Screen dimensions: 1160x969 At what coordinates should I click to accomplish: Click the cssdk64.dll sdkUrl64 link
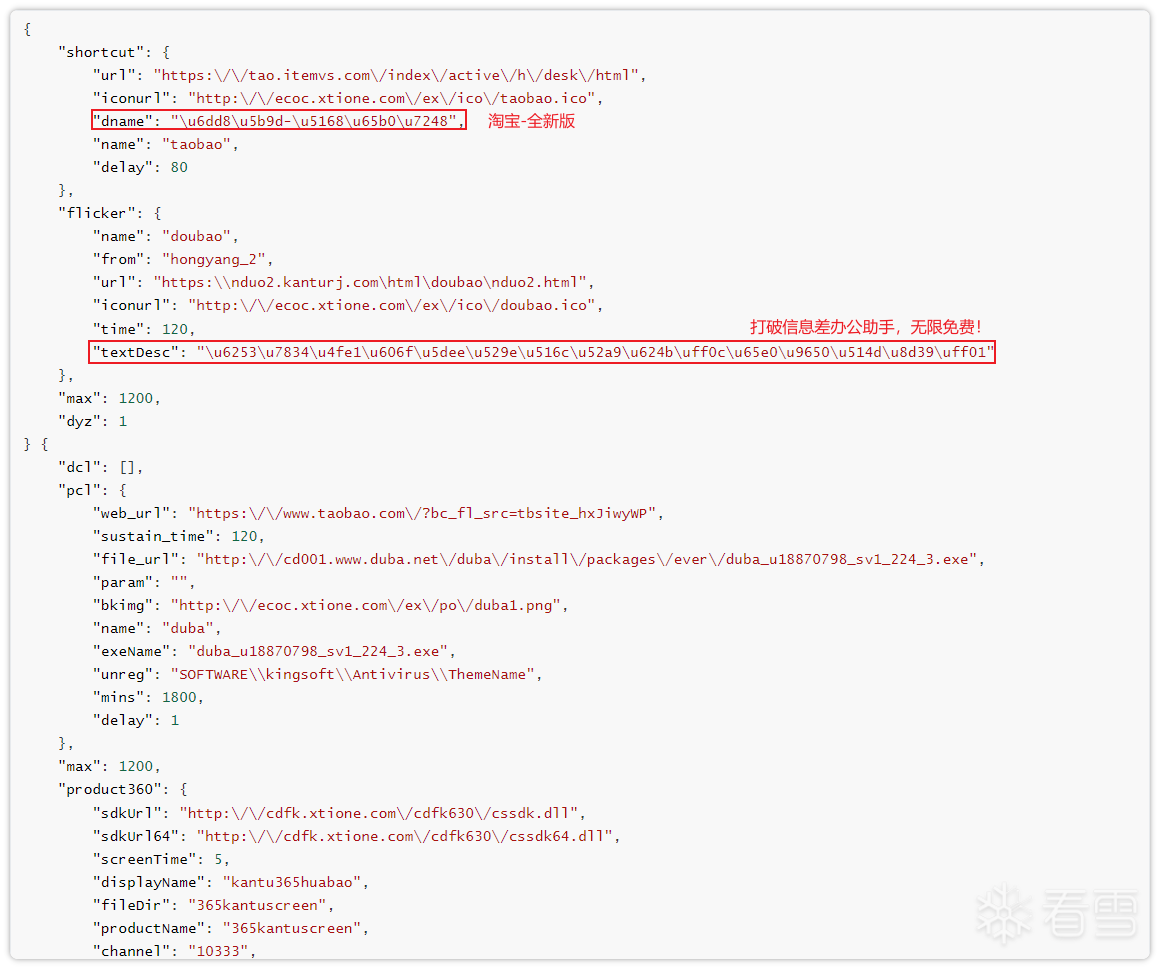point(407,836)
